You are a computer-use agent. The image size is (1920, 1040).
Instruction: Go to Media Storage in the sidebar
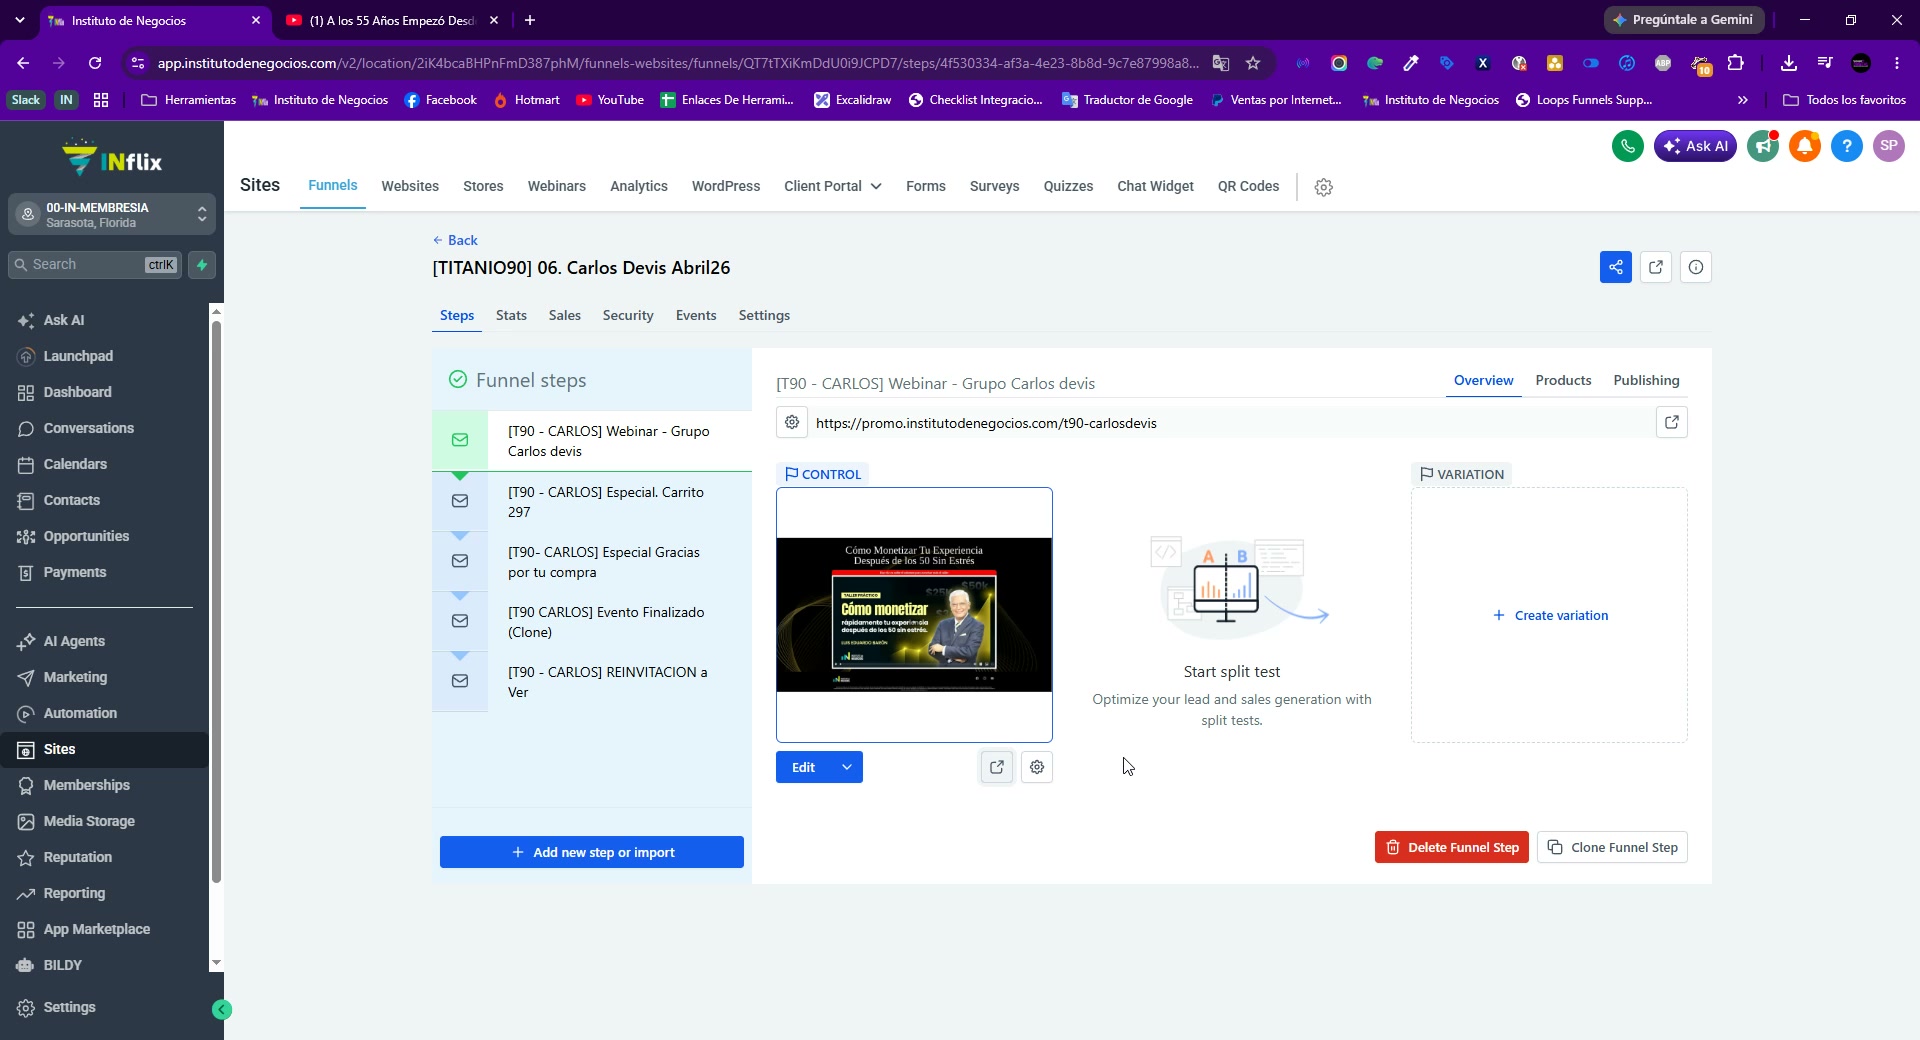(x=89, y=821)
